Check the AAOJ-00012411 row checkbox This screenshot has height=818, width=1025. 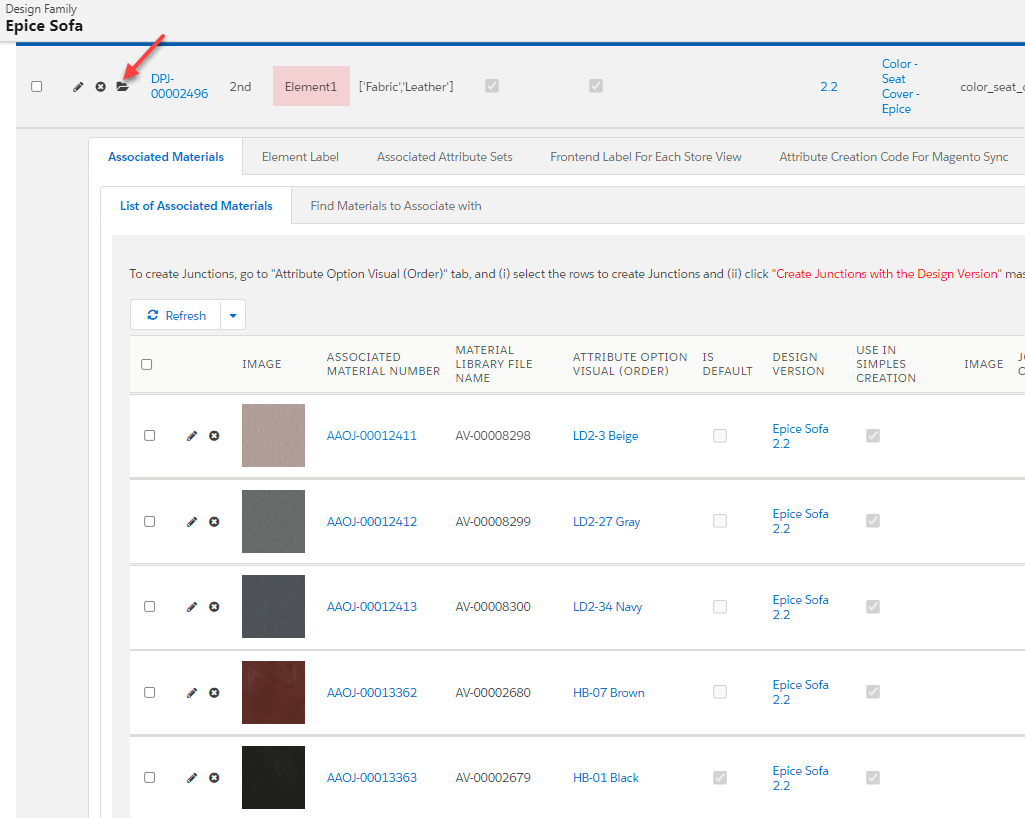pyautogui.click(x=150, y=435)
